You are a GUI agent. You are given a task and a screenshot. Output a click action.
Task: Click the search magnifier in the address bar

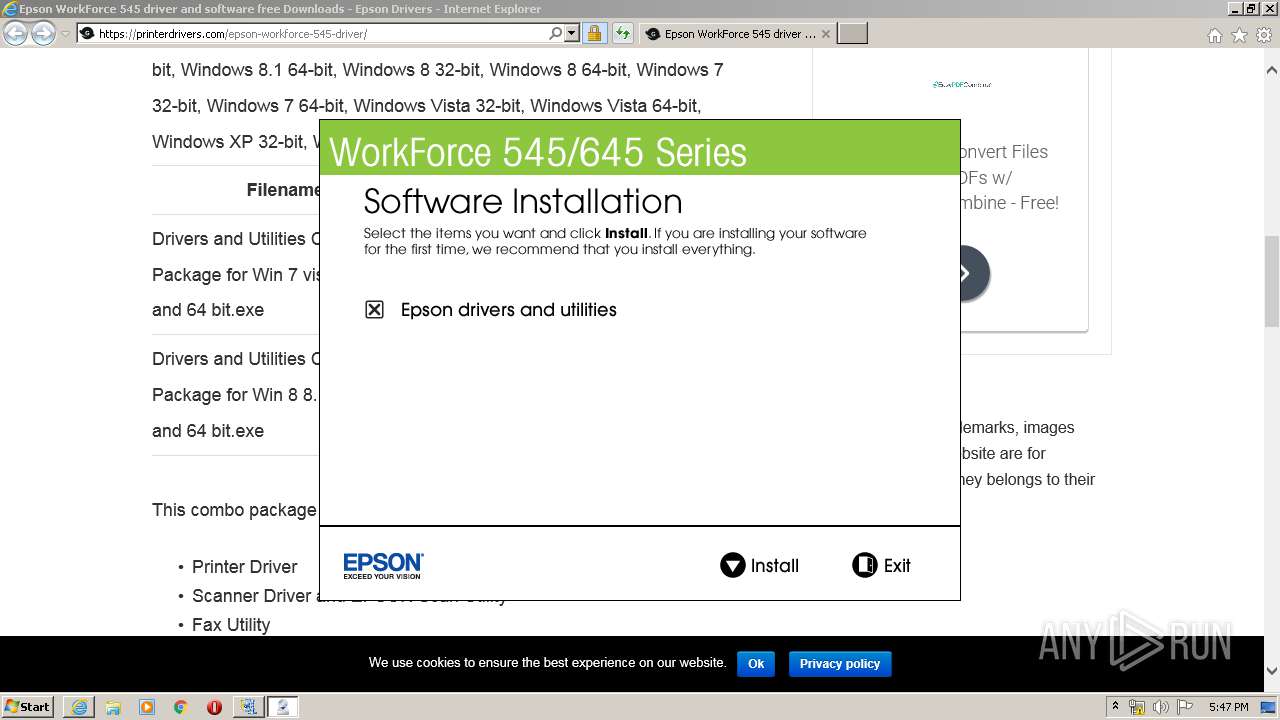tap(555, 33)
